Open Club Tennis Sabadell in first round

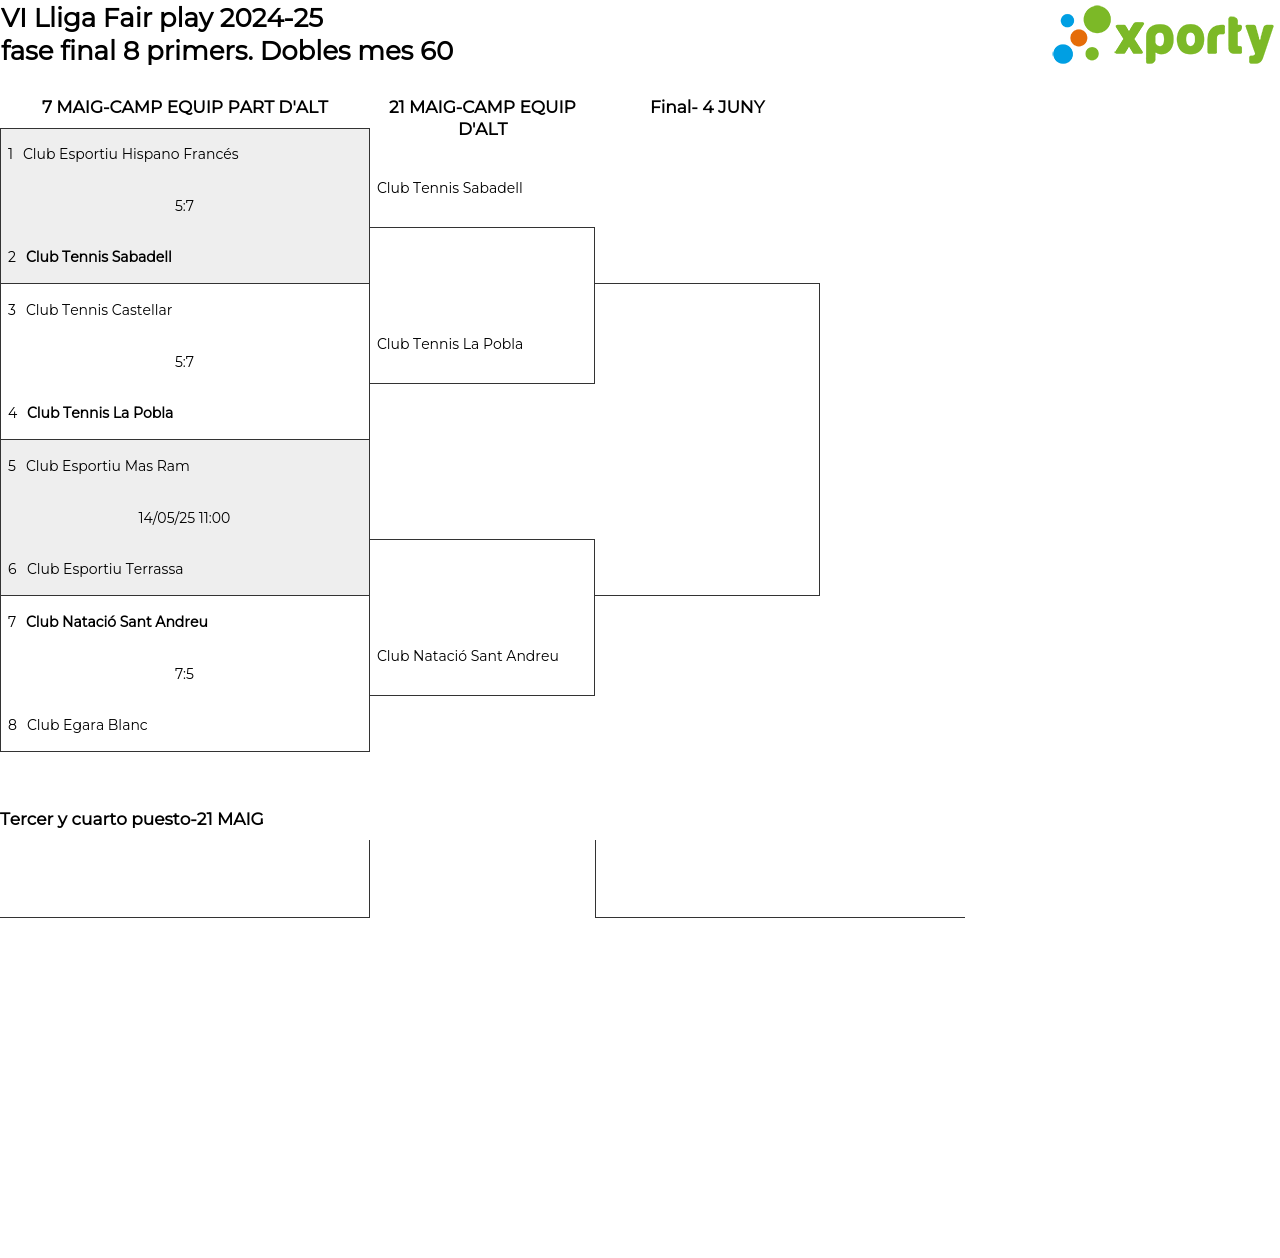(99, 257)
